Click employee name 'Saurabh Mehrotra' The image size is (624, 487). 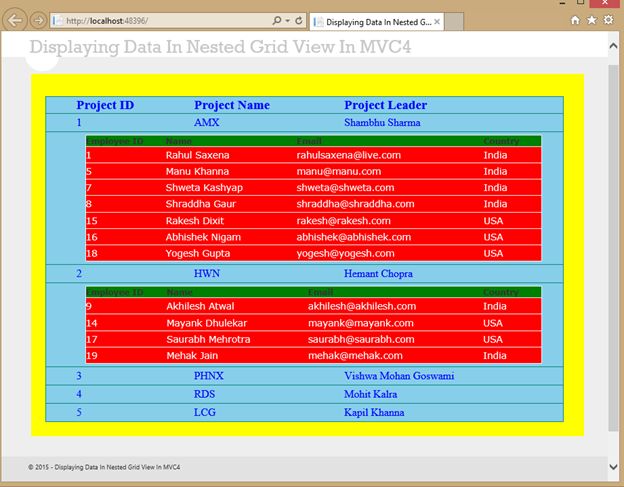(x=208, y=339)
